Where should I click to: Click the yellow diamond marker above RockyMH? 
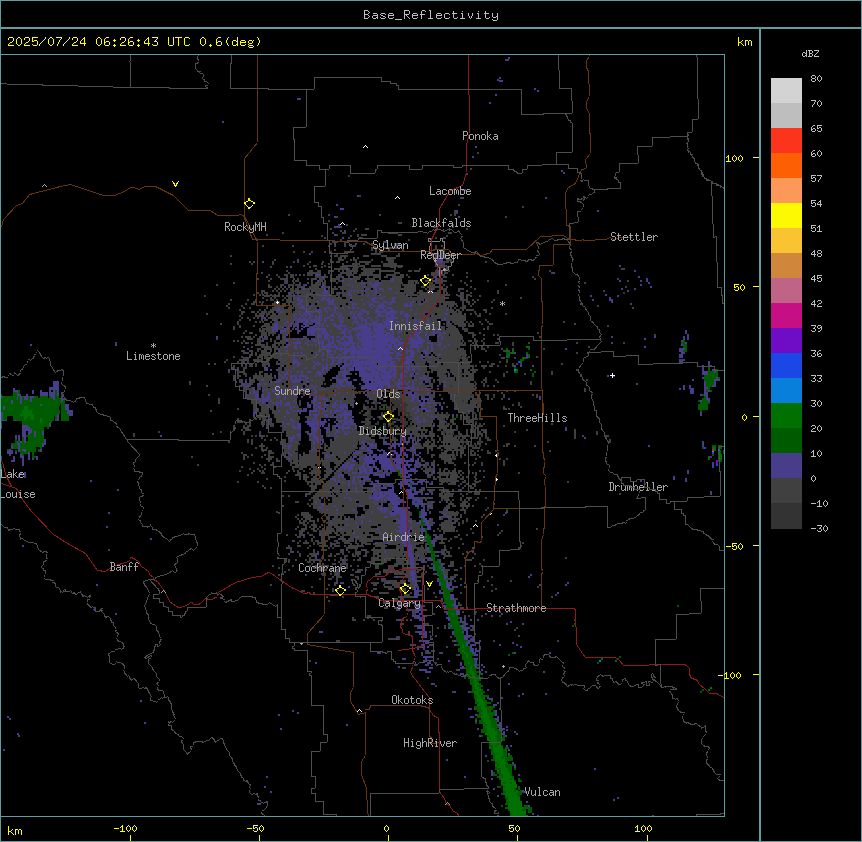tap(249, 204)
